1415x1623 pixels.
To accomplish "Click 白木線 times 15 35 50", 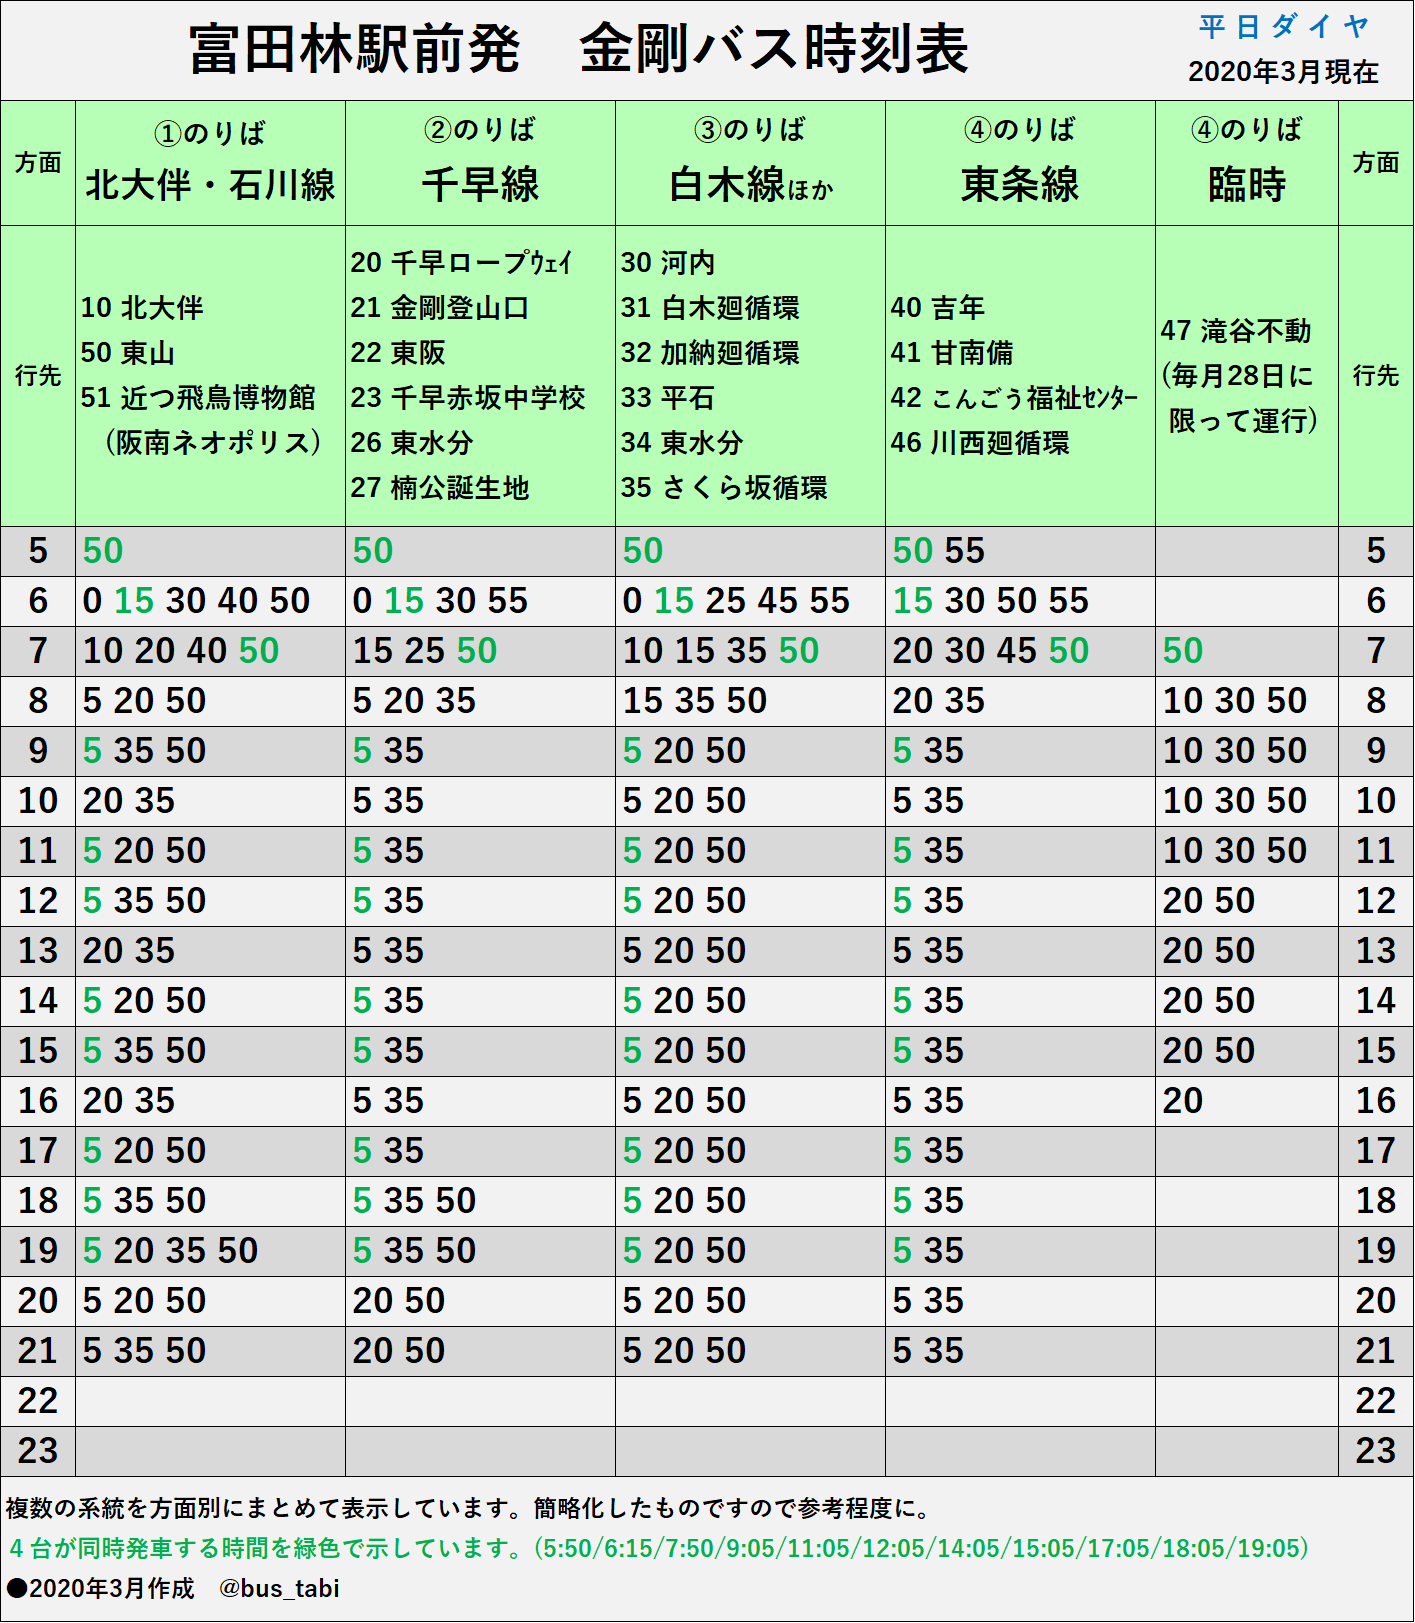I will coord(695,700).
